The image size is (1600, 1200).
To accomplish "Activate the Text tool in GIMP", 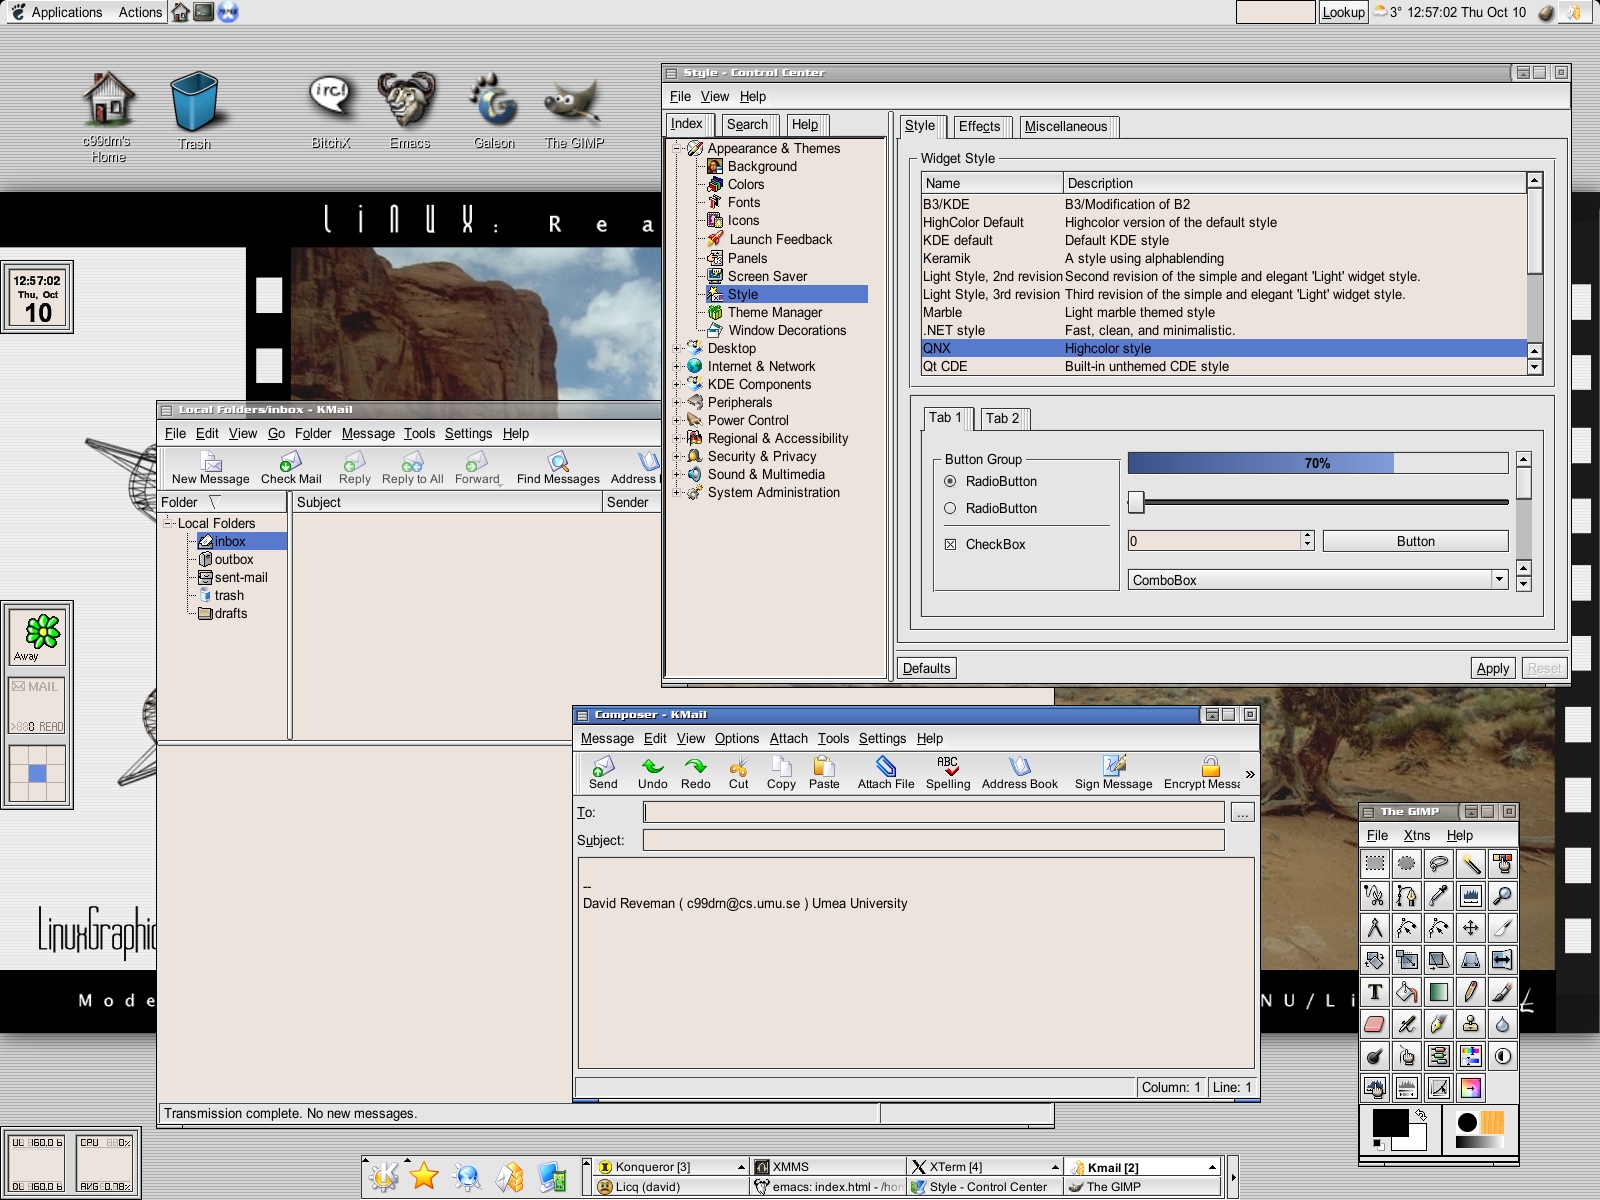I will [x=1375, y=992].
